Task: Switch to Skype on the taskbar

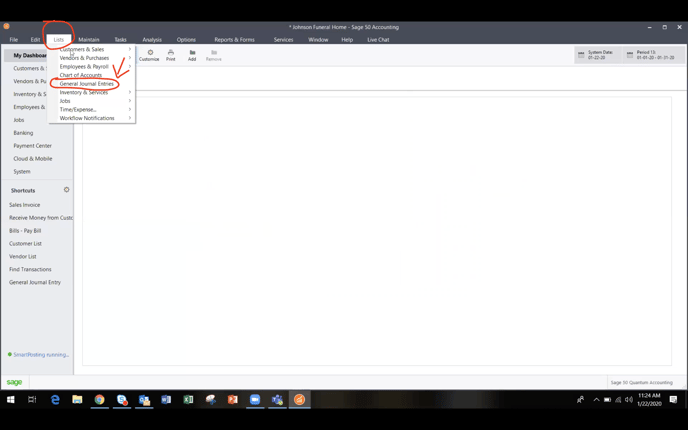Action: (x=122, y=399)
